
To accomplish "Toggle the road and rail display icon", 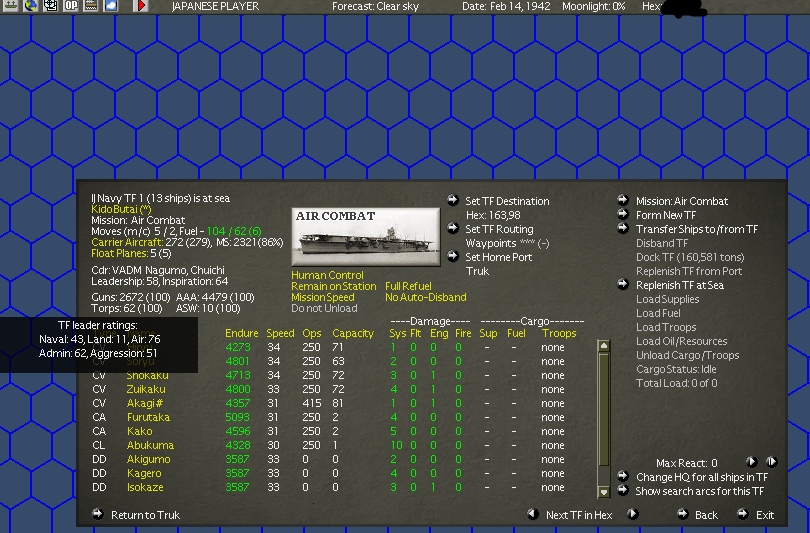I will 91,6.
